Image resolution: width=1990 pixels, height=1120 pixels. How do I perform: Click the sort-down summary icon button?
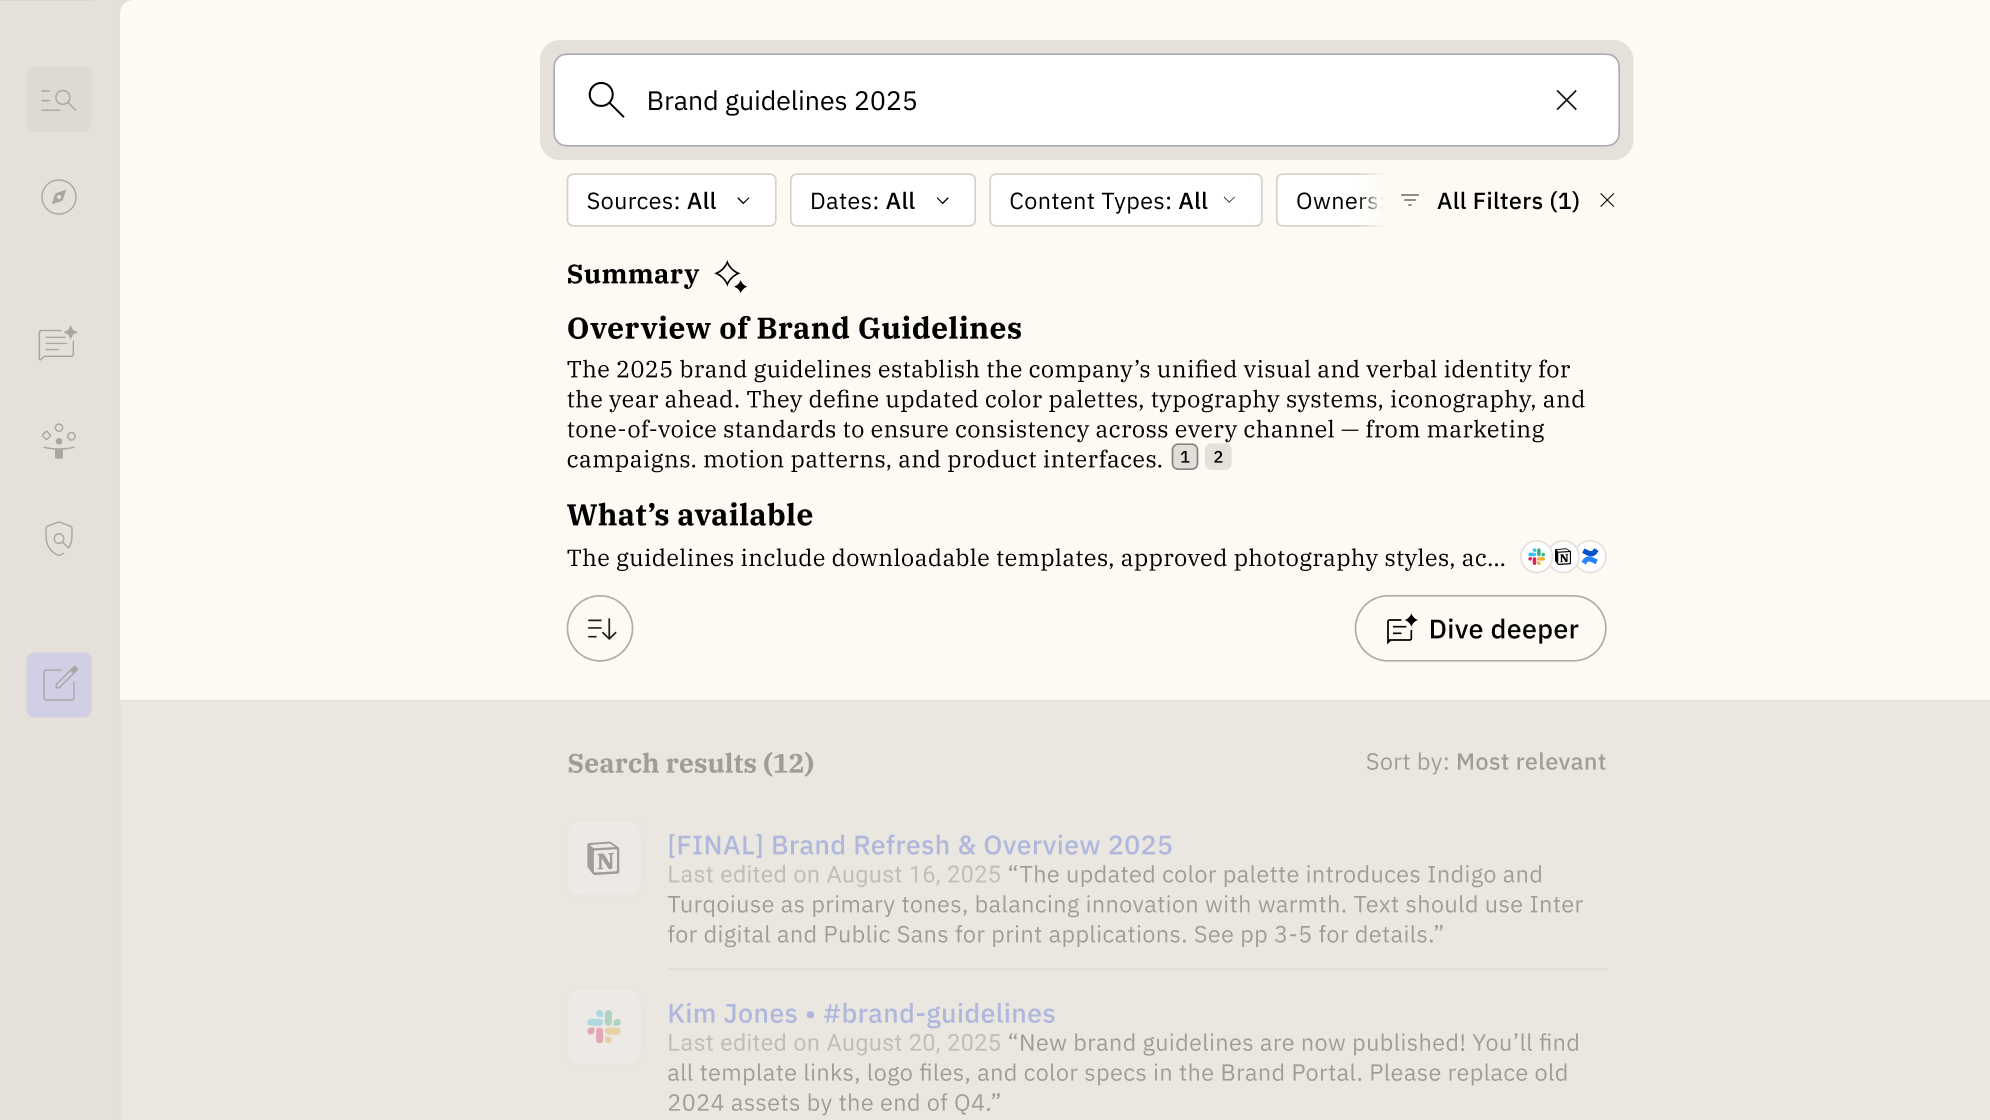(600, 628)
